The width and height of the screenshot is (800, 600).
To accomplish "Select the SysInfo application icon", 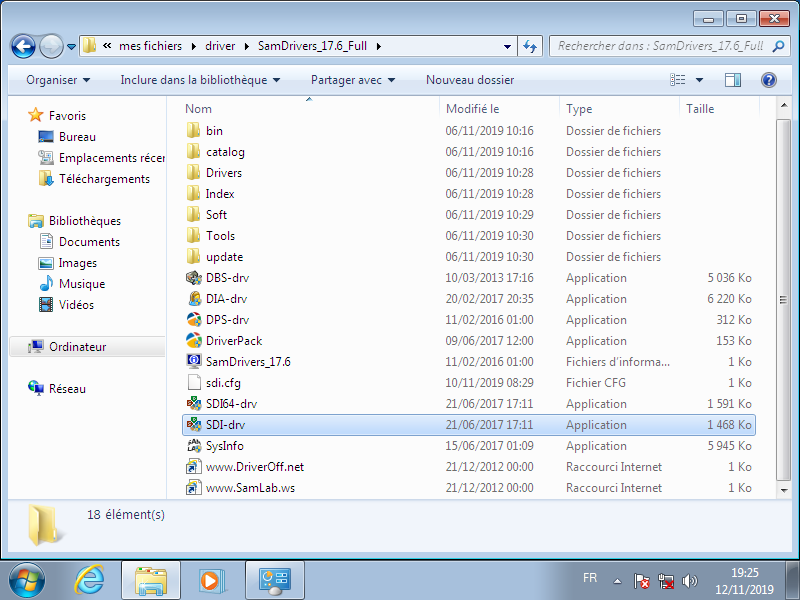I will click(194, 446).
